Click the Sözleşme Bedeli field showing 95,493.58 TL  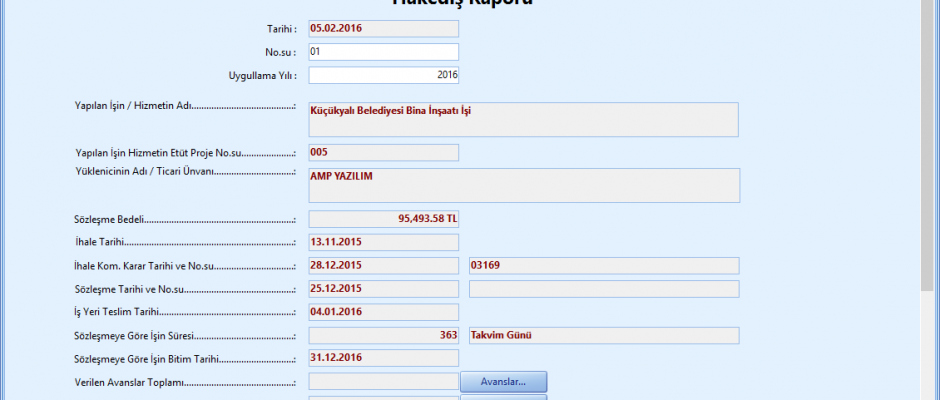click(x=383, y=219)
